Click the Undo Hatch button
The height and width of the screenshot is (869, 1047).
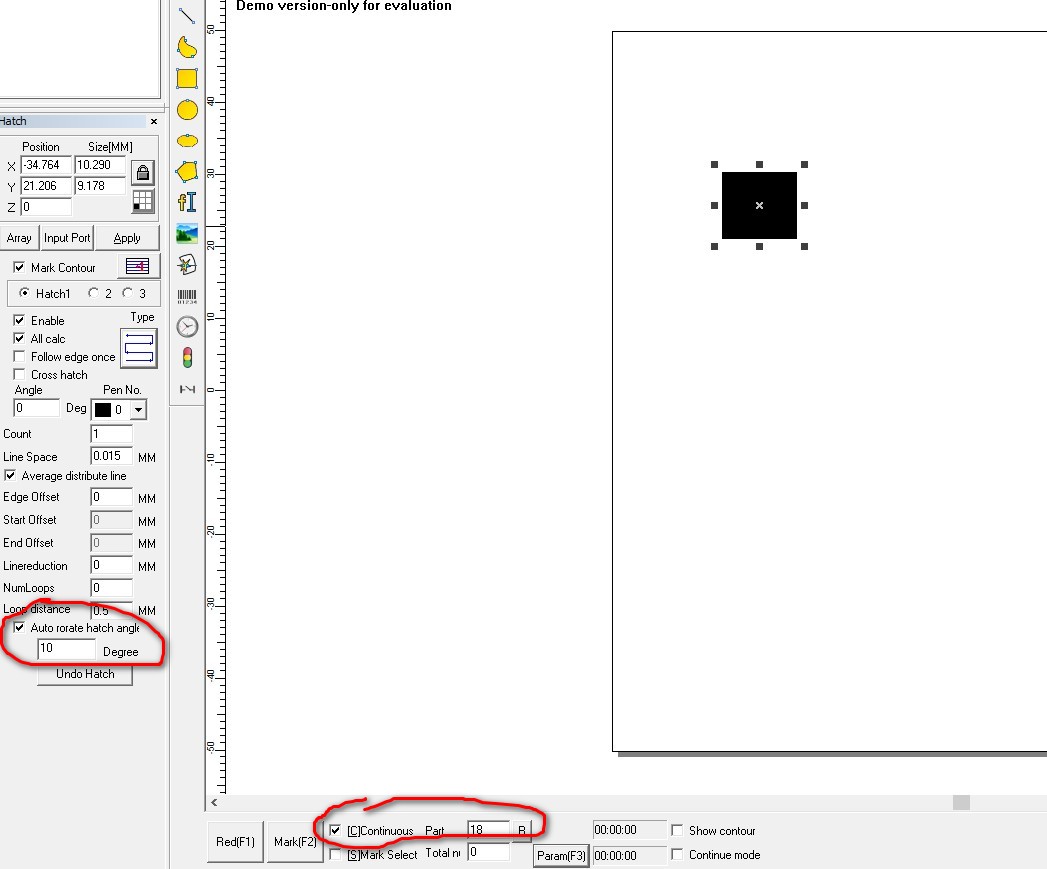click(85, 674)
